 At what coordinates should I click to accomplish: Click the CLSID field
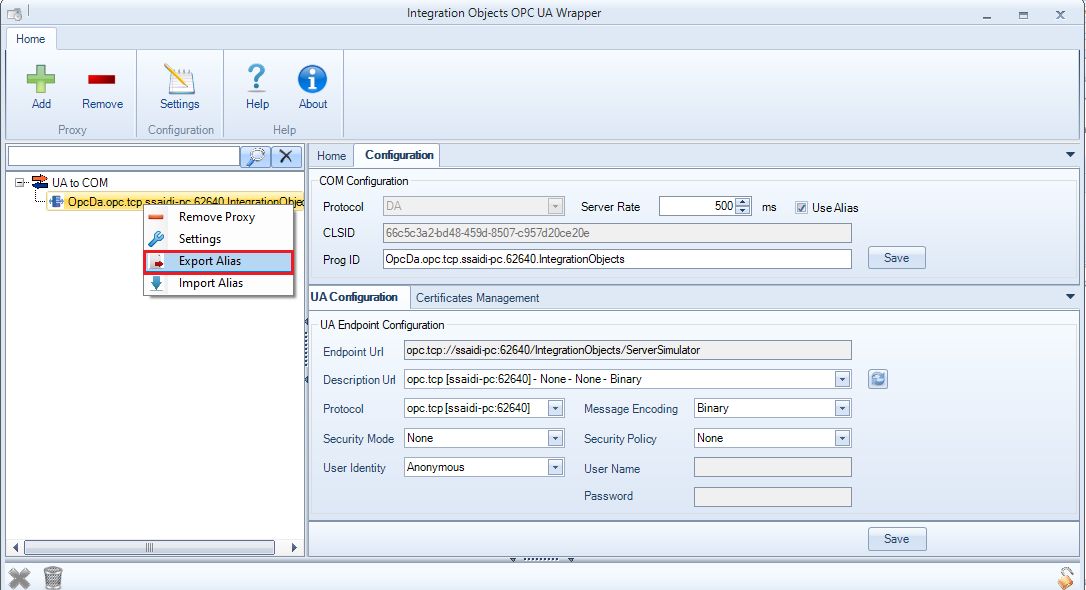616,233
